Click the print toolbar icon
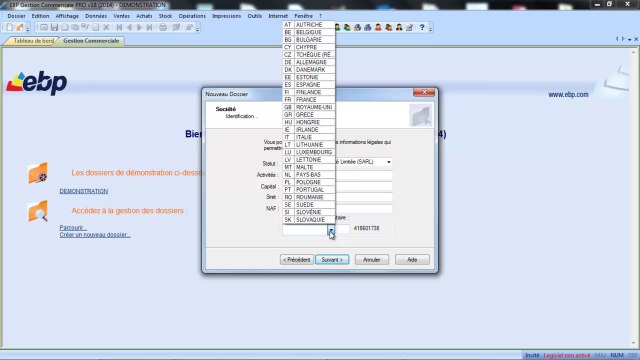Viewport: 640px width, 360px height. click(x=163, y=27)
